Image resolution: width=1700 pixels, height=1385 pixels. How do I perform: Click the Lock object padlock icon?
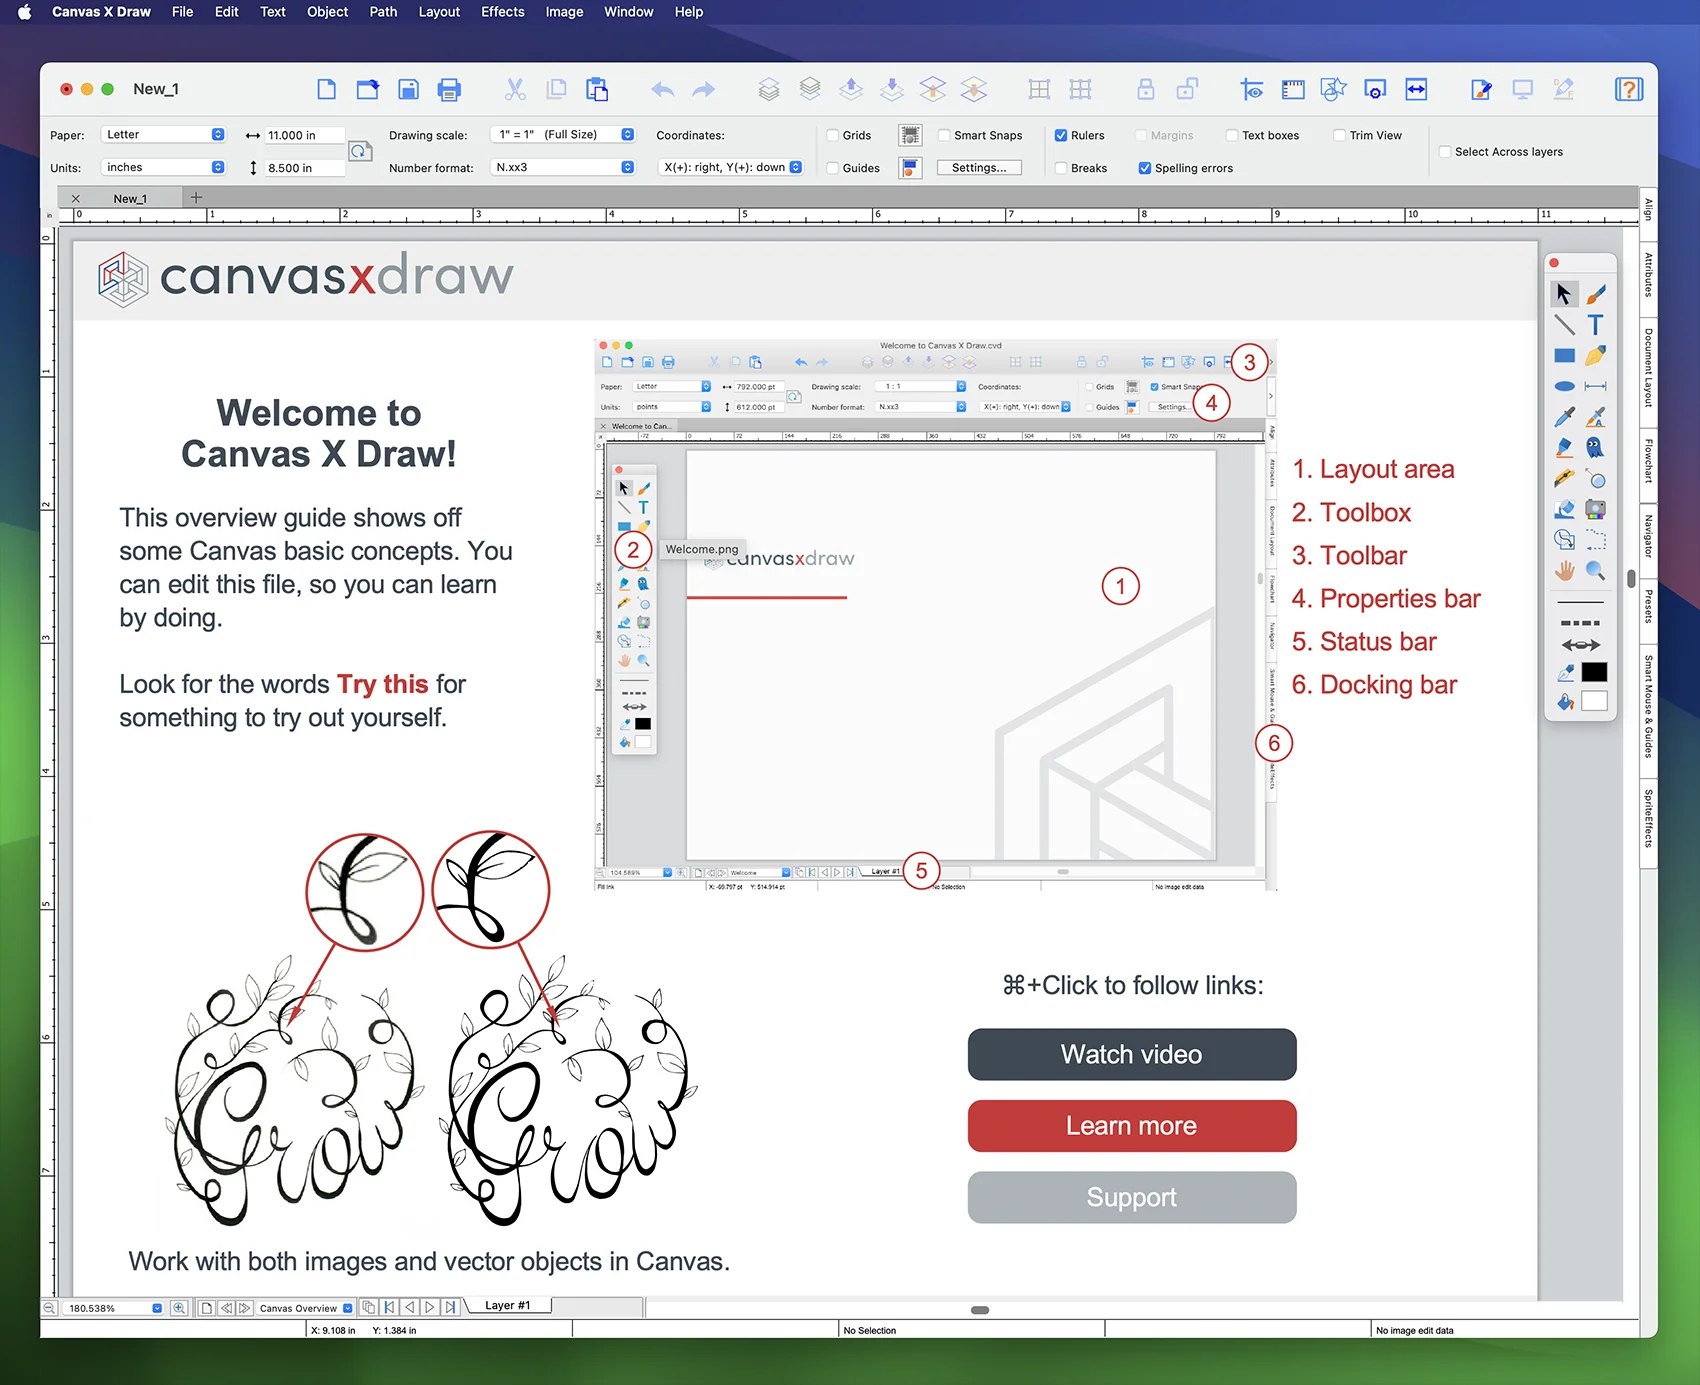[x=1146, y=89]
